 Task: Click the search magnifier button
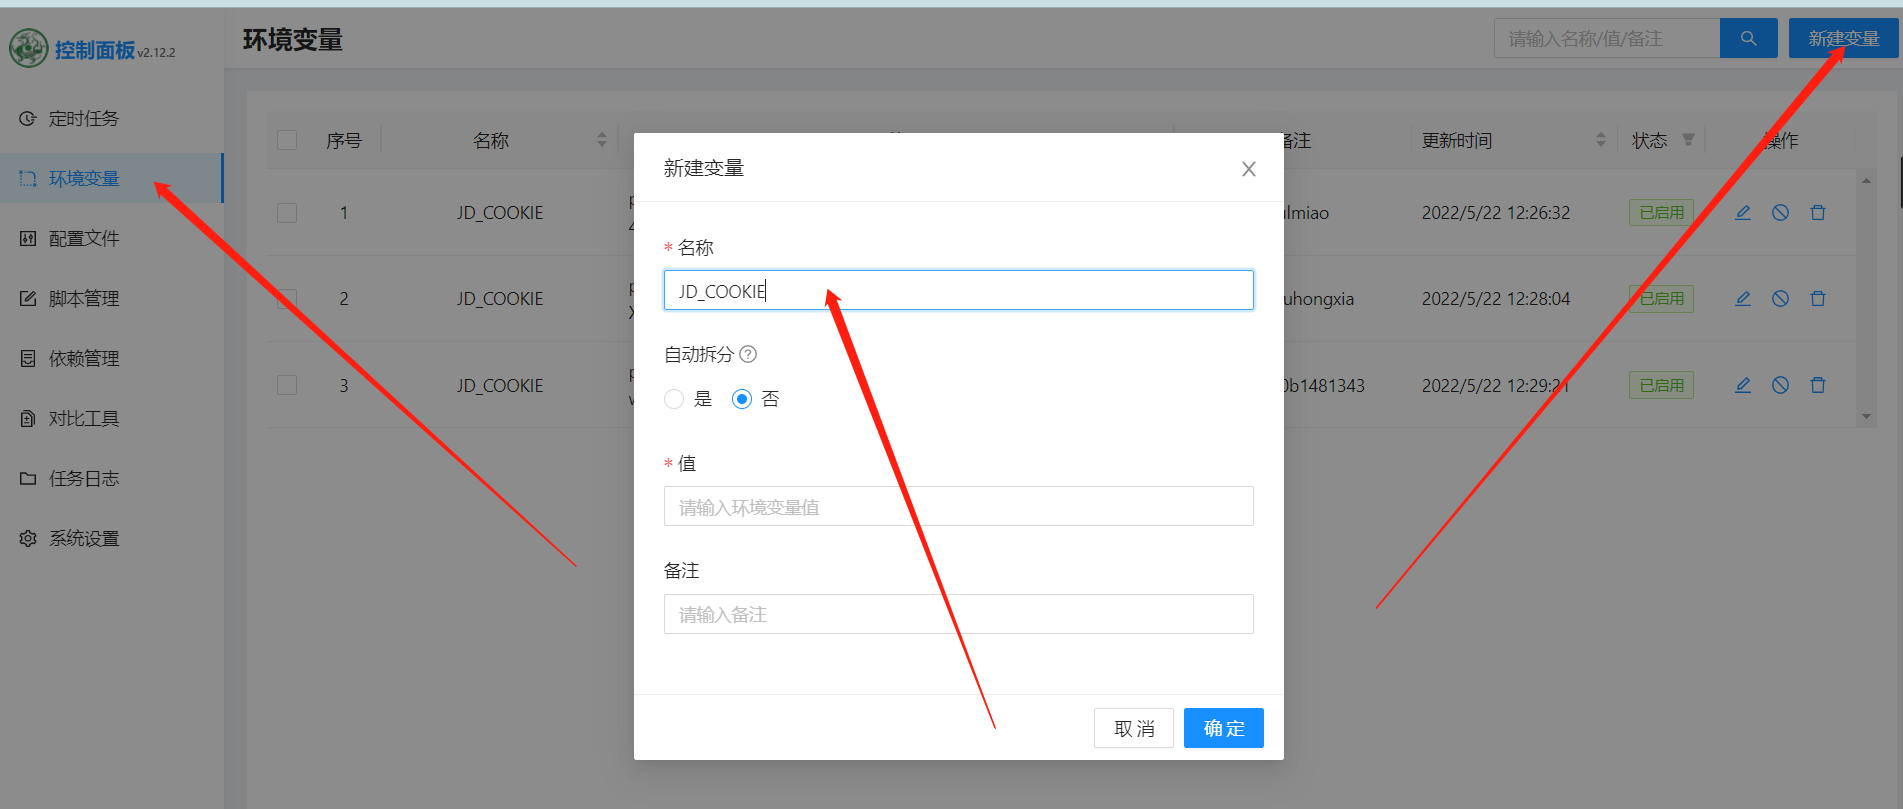tap(1748, 38)
